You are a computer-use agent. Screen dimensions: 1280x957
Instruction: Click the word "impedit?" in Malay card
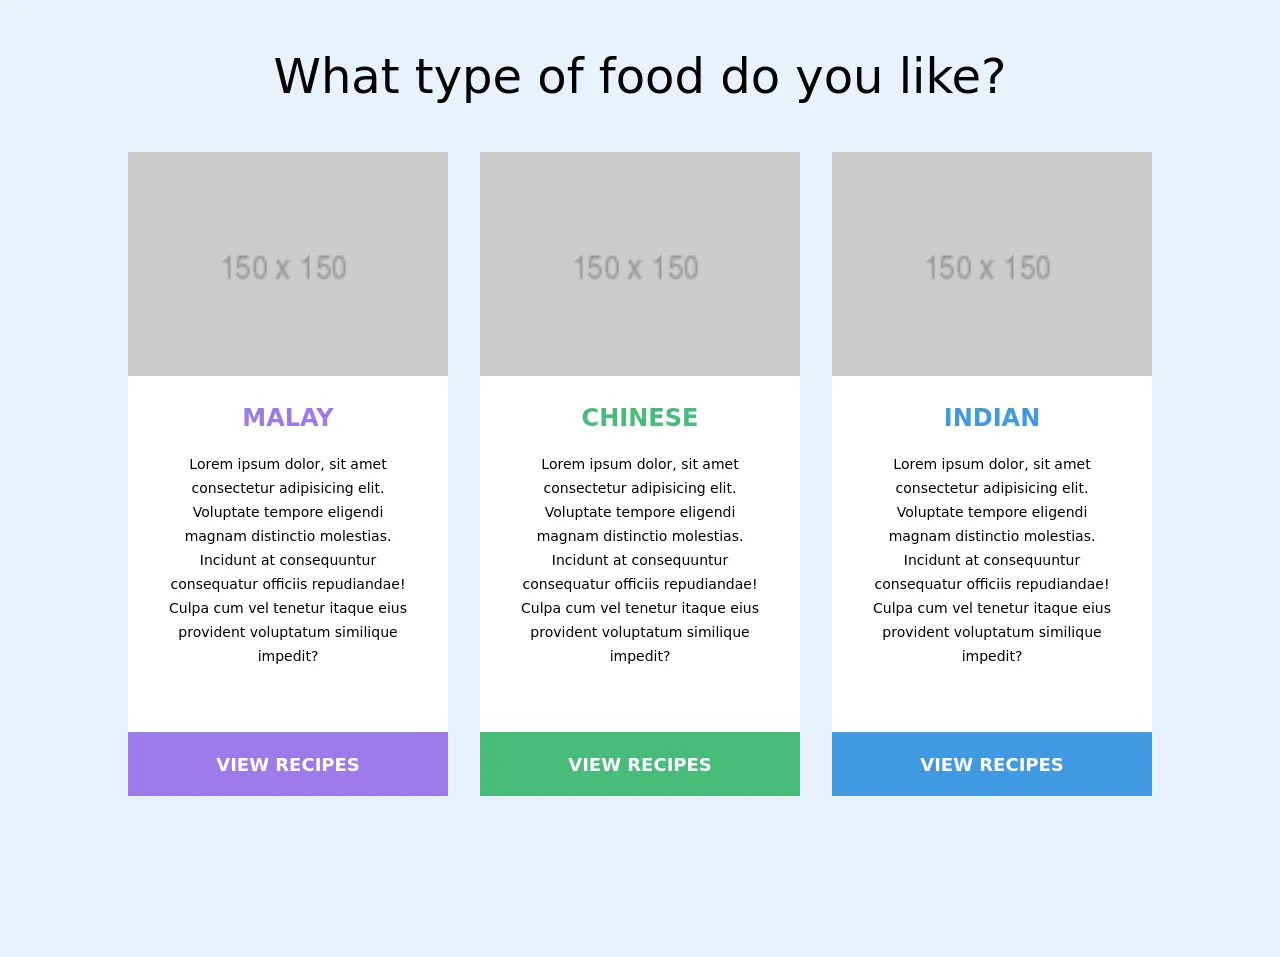288,656
